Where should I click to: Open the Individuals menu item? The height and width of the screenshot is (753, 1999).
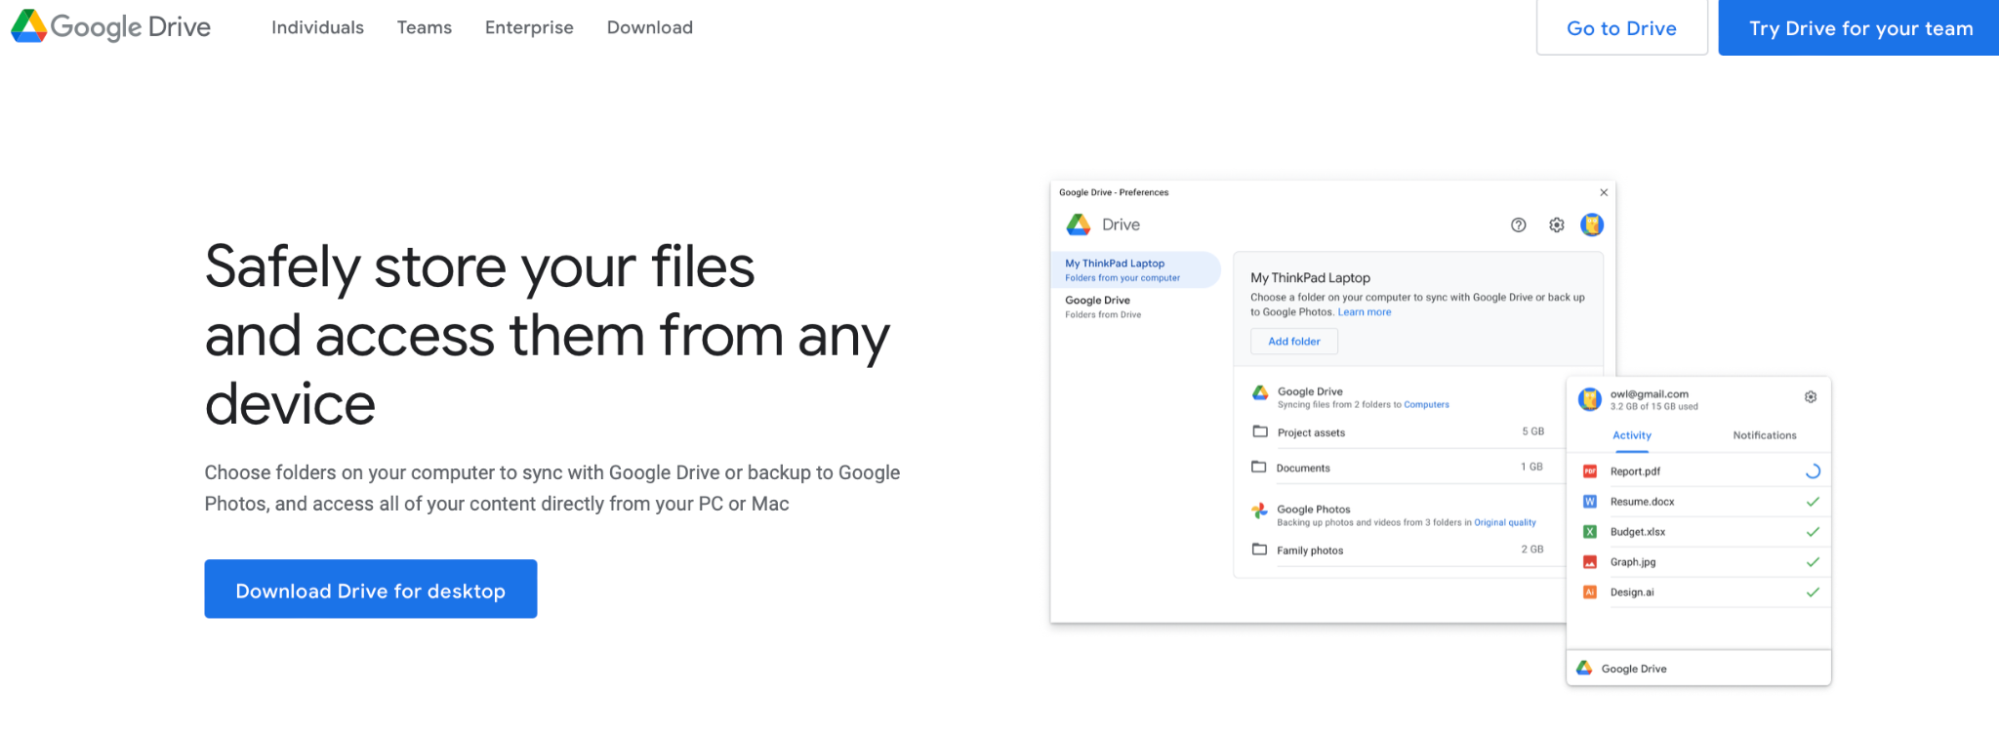coord(318,28)
